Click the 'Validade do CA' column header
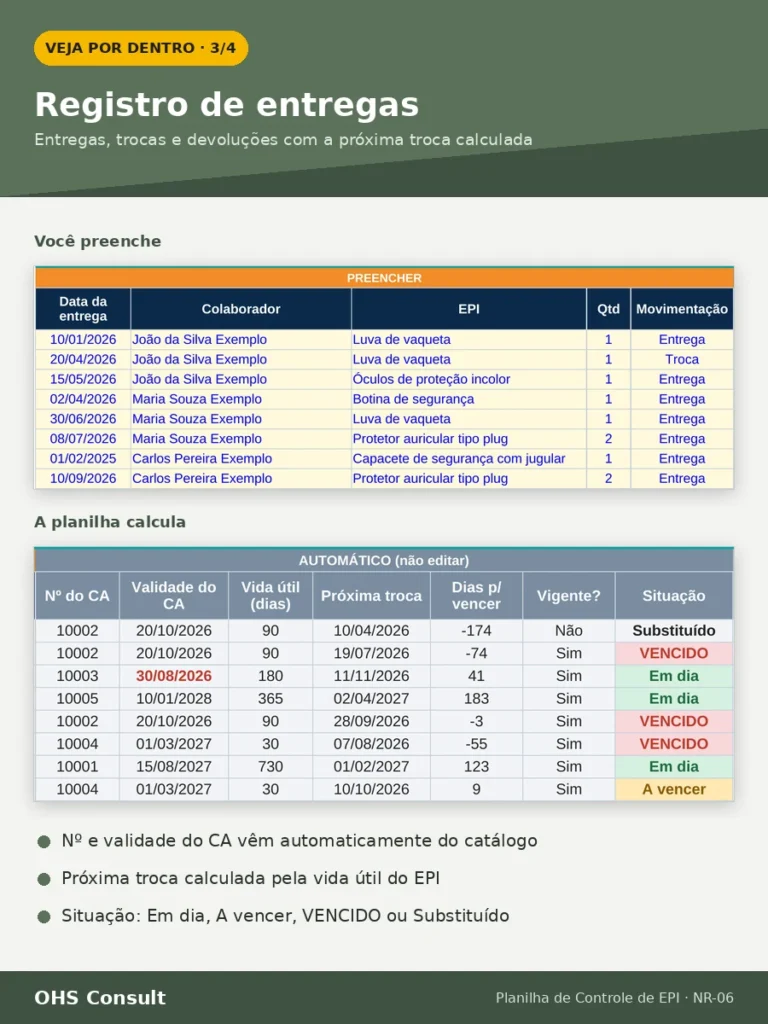The width and height of the screenshot is (768, 1024). click(x=174, y=596)
